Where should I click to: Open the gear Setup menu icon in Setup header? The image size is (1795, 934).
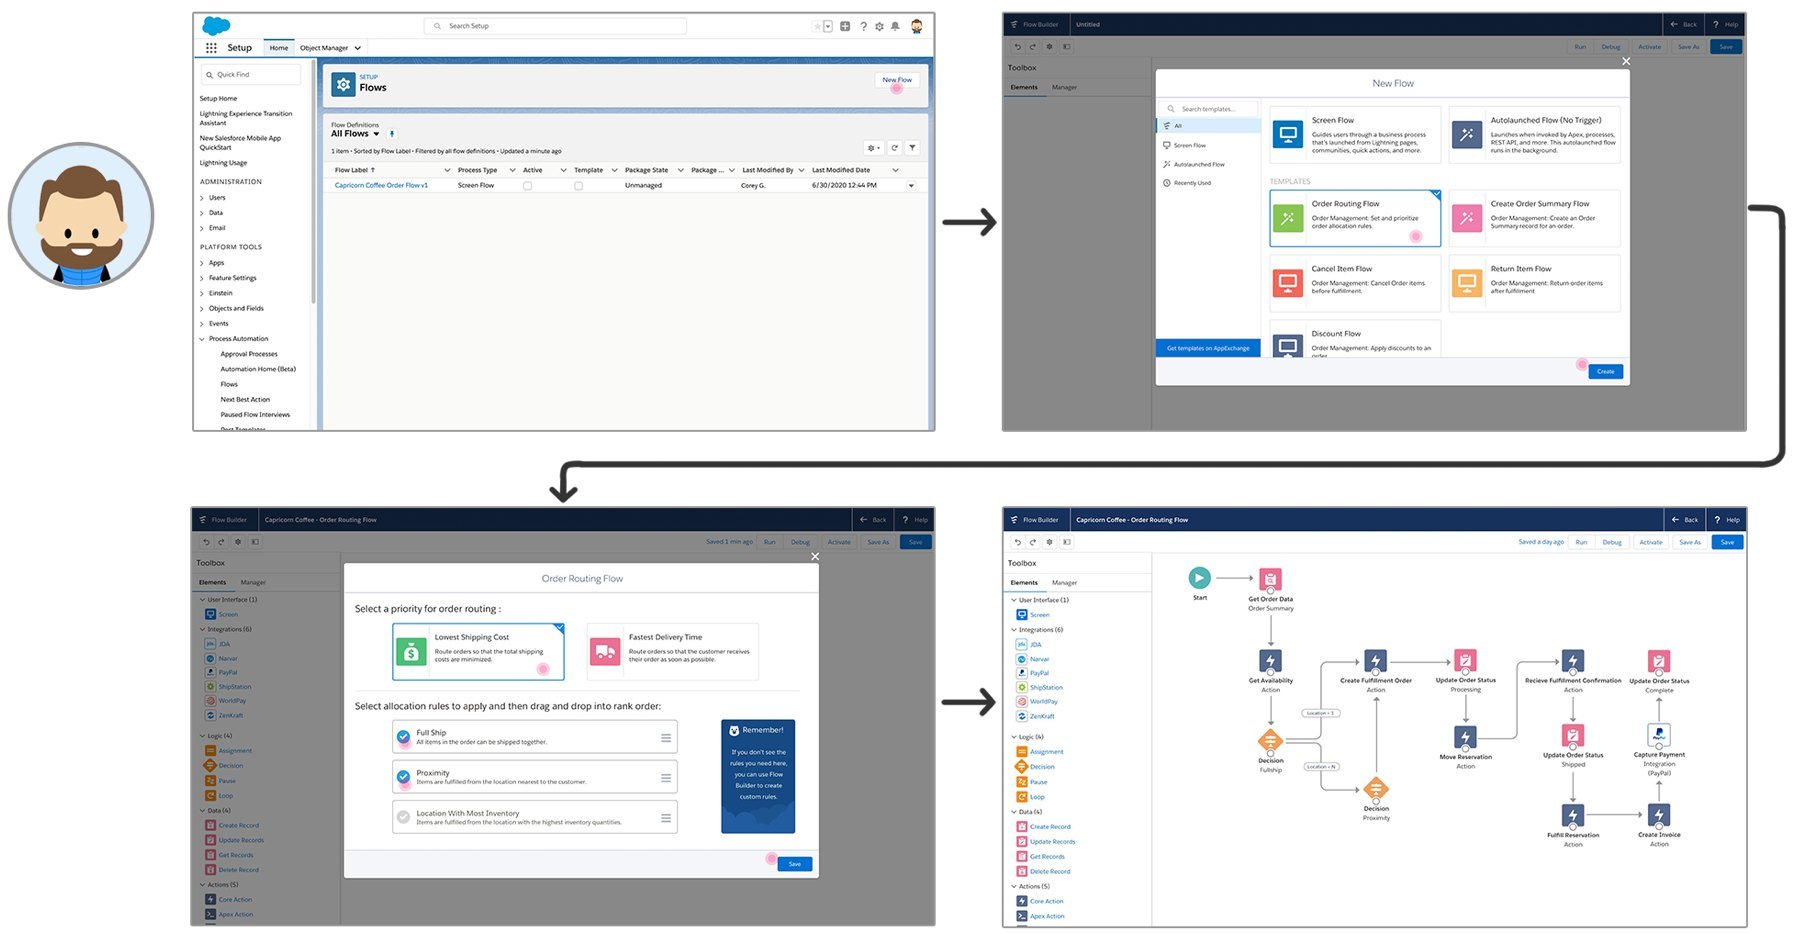click(x=880, y=26)
